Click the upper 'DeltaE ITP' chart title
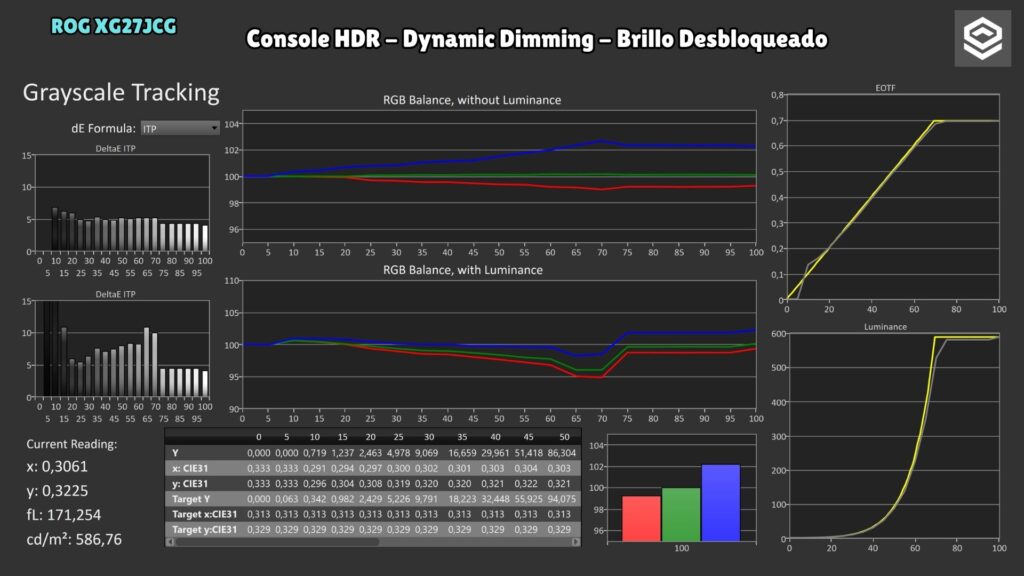This screenshot has width=1024, height=576. click(x=116, y=148)
